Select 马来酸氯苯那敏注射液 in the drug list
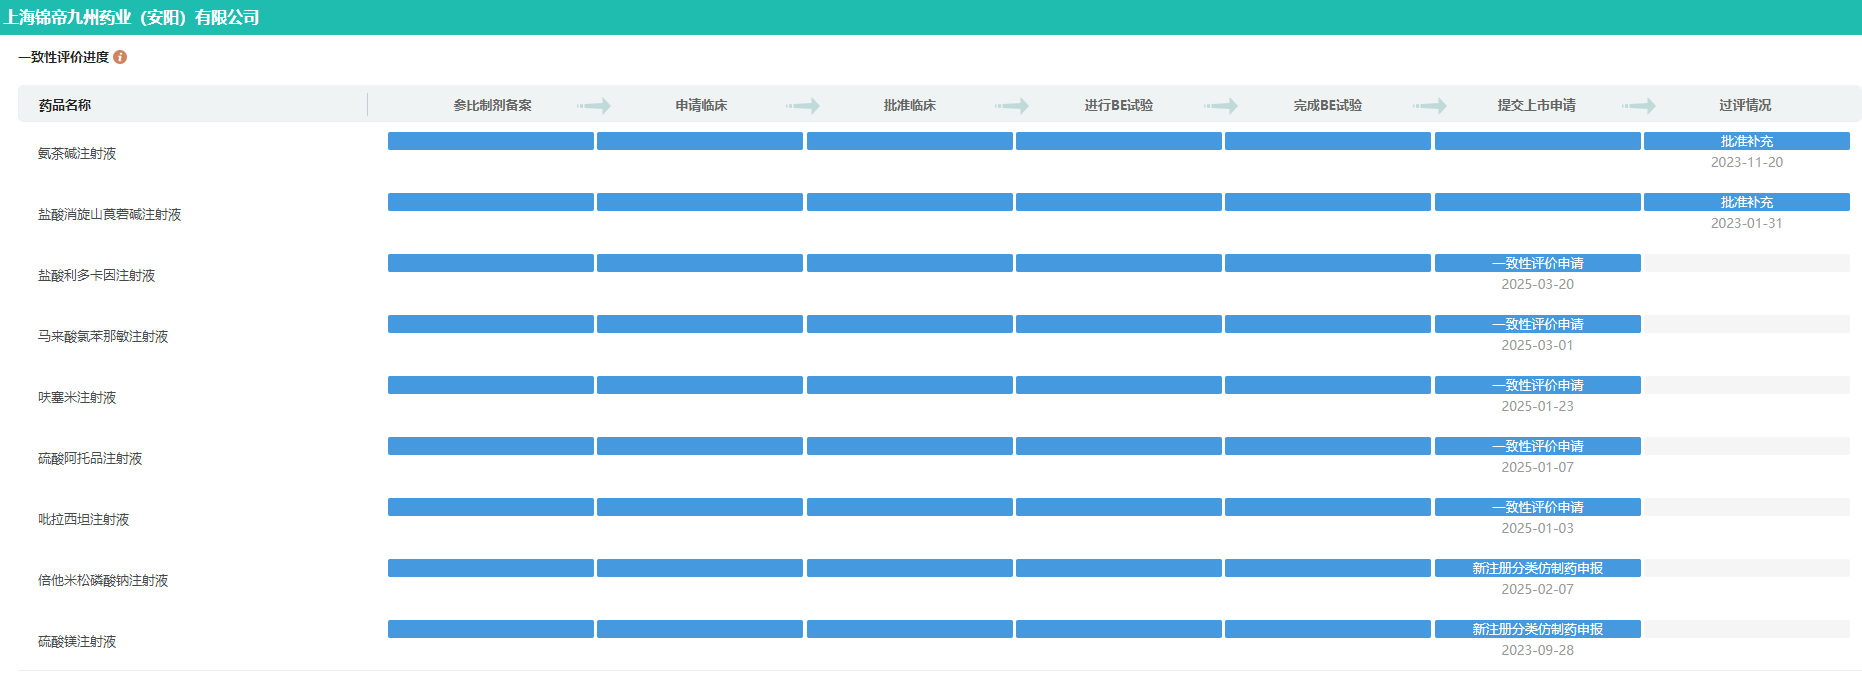Viewport: 1862px width, 674px height. 103,336
